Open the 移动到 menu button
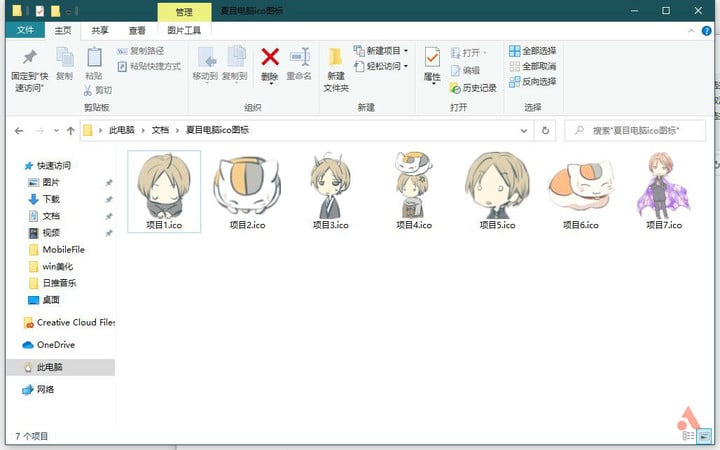 tap(205, 65)
